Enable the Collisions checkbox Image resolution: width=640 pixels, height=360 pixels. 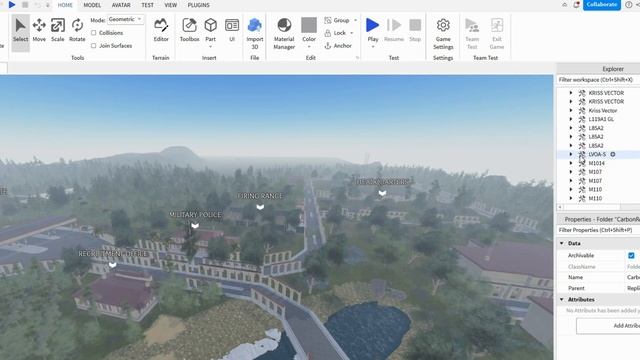[93, 33]
